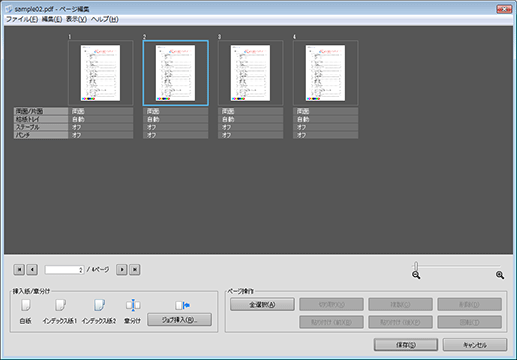Click the zoom out magnifier icon

[416, 275]
